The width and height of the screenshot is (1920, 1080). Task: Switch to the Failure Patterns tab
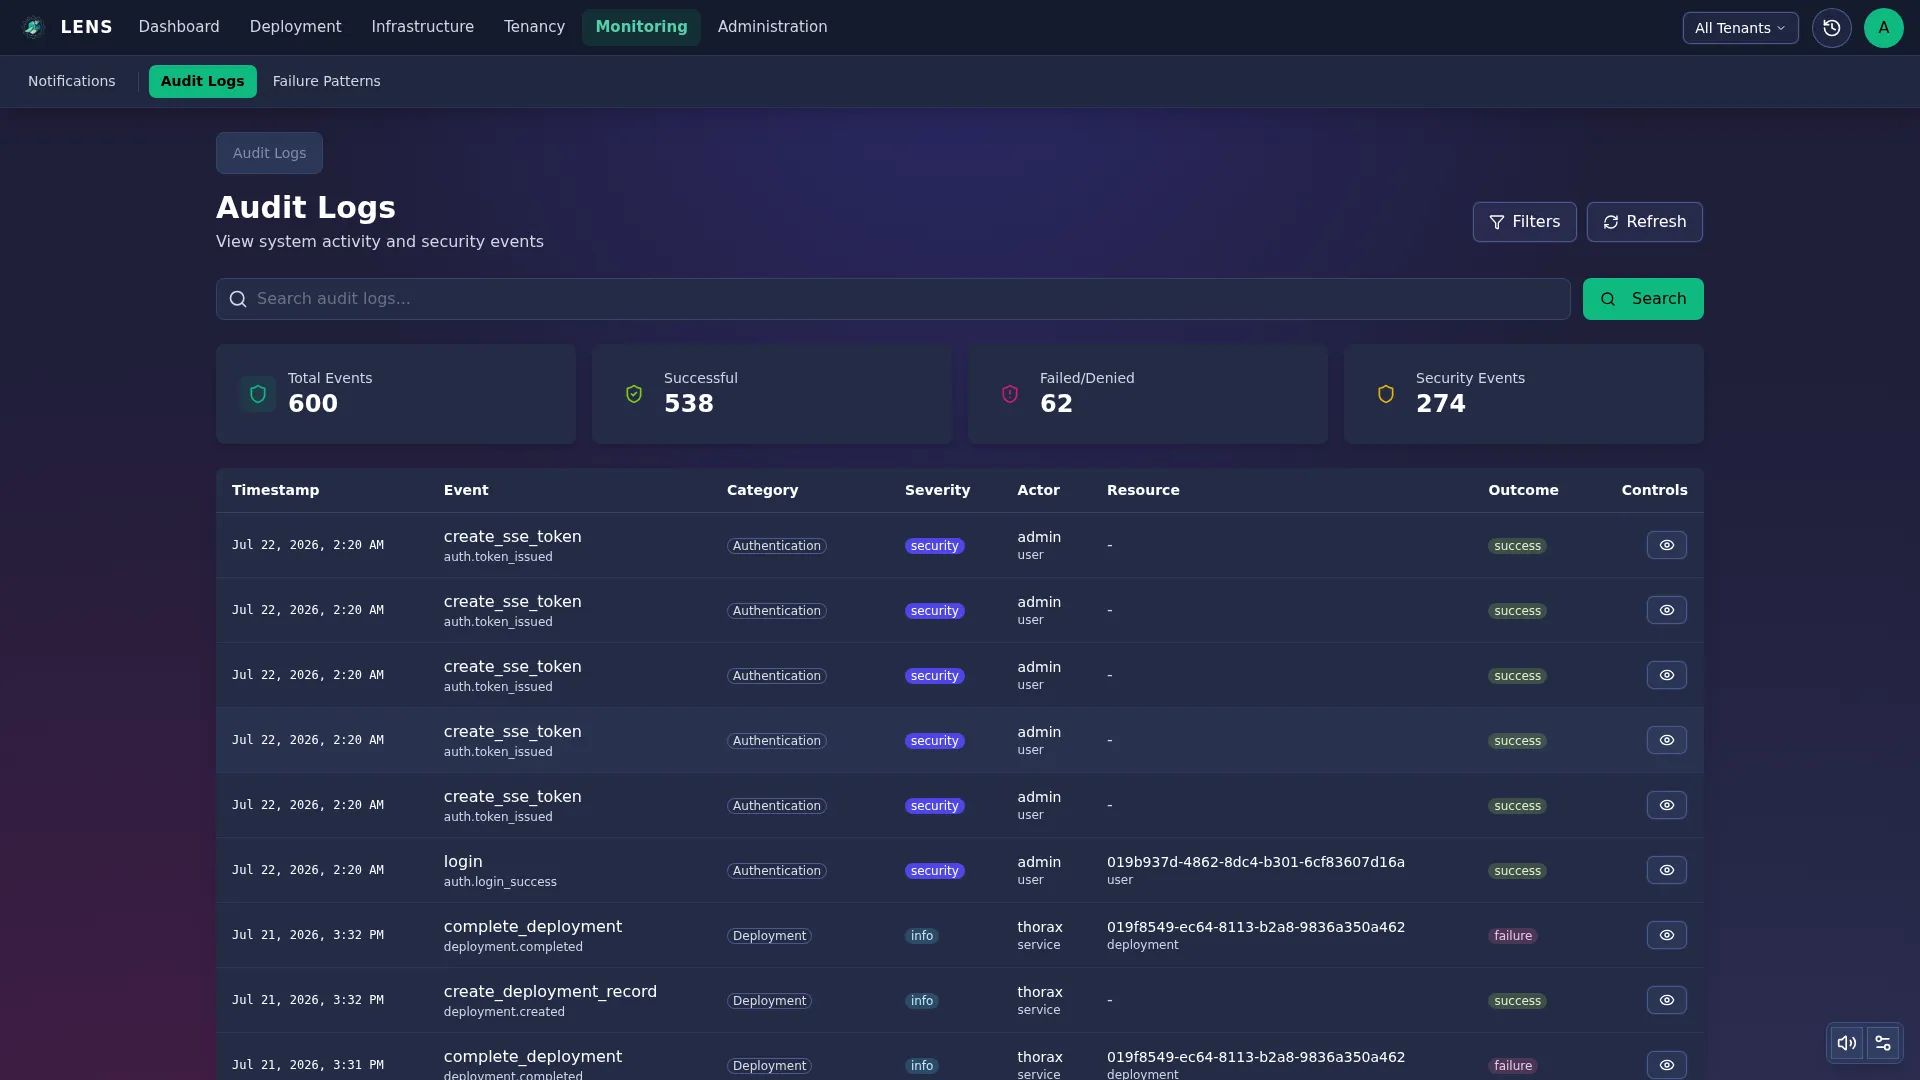(326, 81)
